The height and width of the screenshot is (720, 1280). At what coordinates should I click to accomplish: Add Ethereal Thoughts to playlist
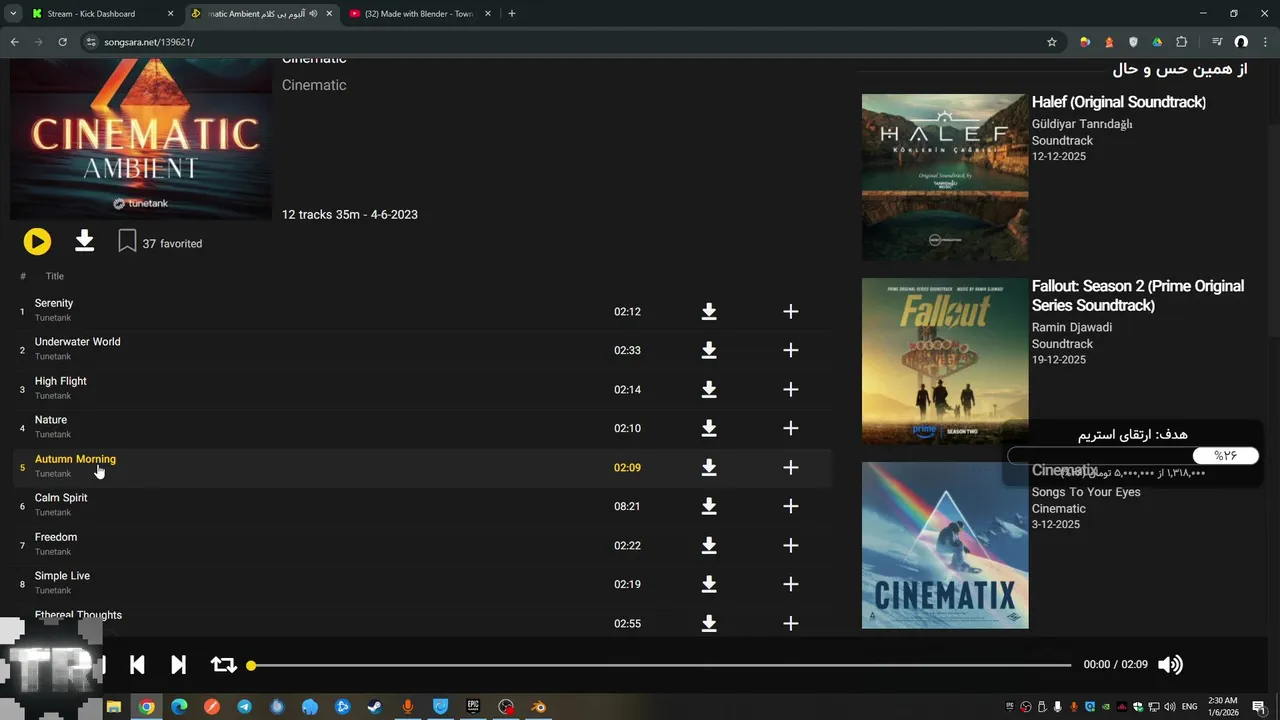coord(791,624)
